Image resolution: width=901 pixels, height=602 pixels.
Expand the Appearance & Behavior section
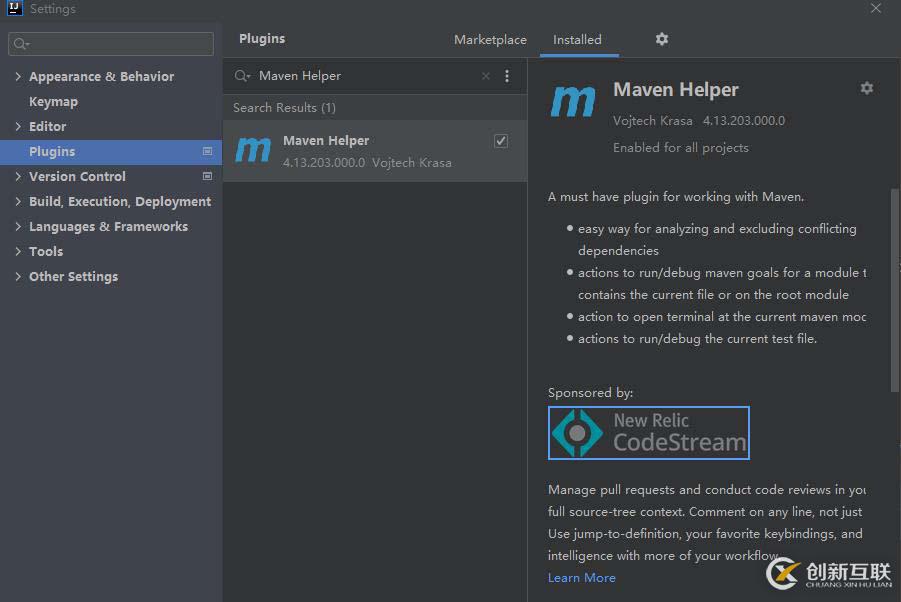(x=18, y=76)
